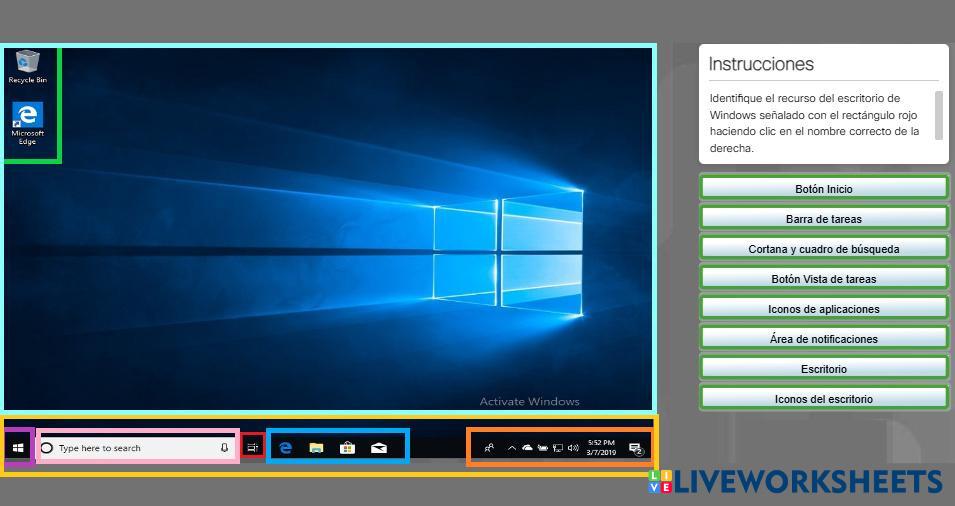This screenshot has width=955, height=506.
Task: Click the clock showing 5:52 PM
Action: (x=601, y=447)
